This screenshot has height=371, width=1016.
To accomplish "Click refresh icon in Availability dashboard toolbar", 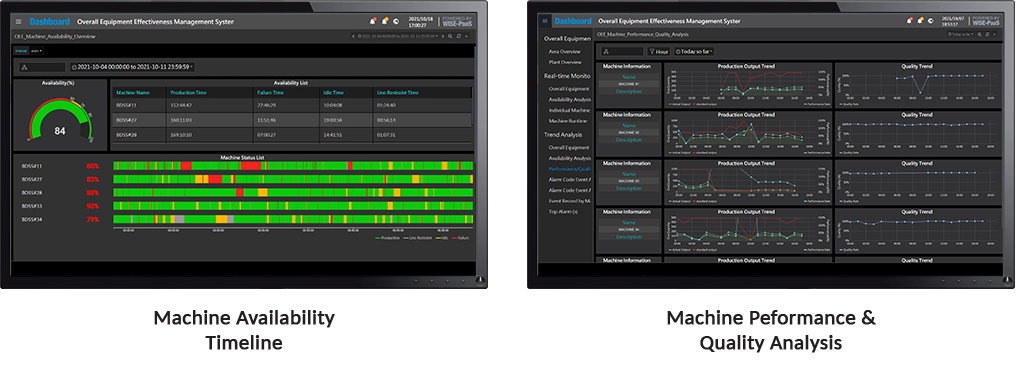I will click(459, 36).
